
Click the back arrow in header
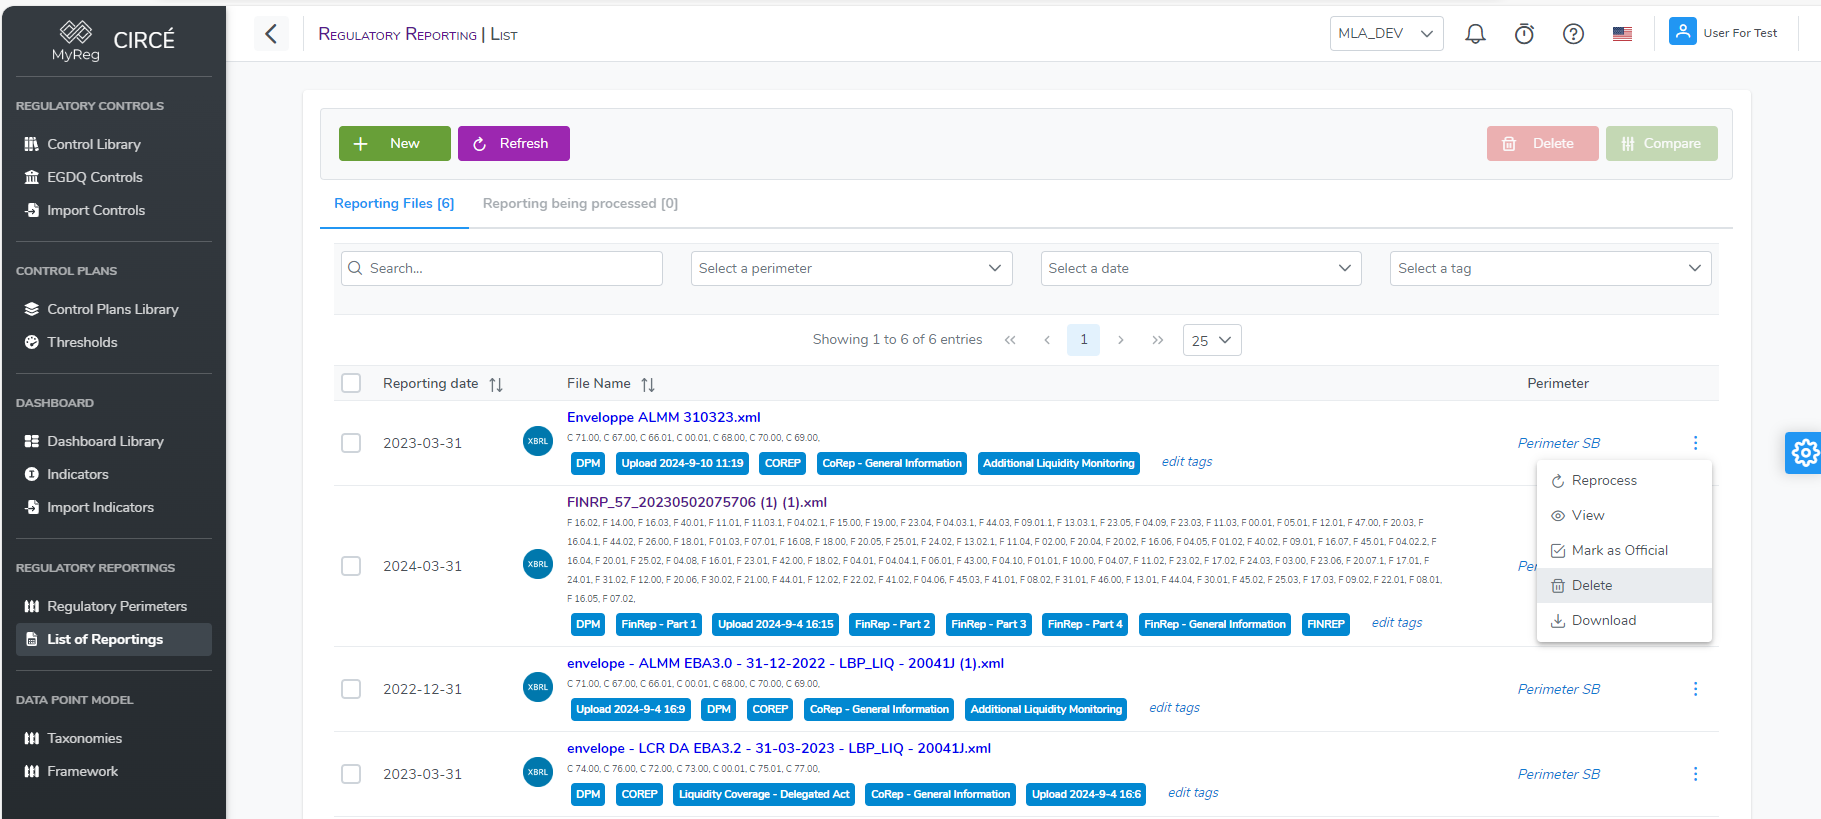[x=271, y=34]
